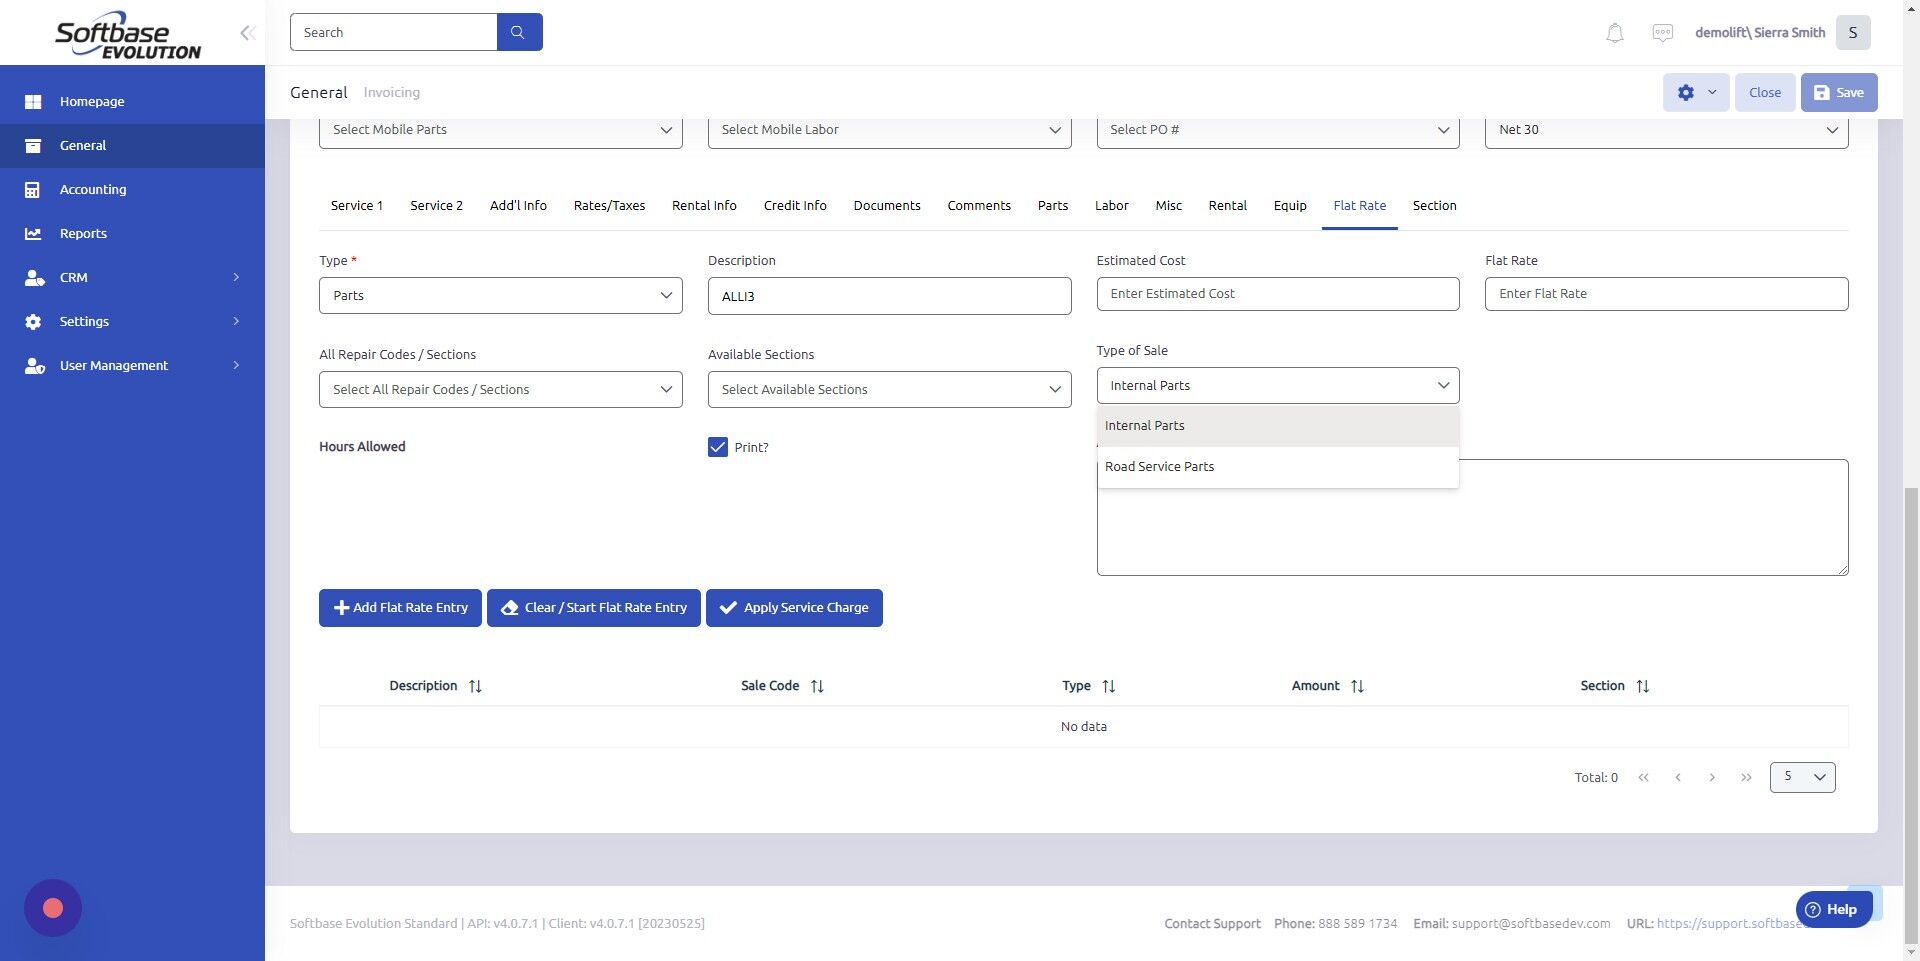Collapse the sidebar using the chevron icon
1920x961 pixels.
pos(247,32)
